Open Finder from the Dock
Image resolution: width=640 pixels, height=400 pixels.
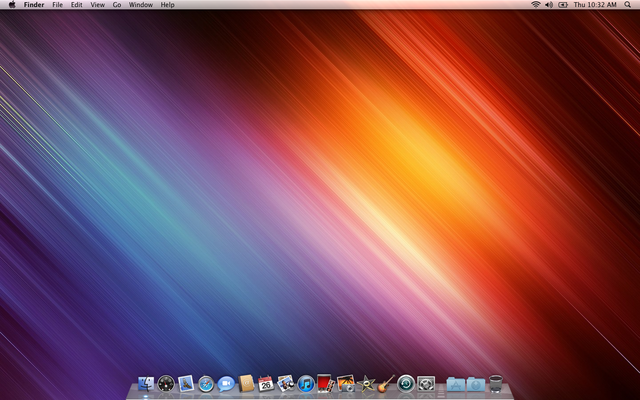click(146, 384)
